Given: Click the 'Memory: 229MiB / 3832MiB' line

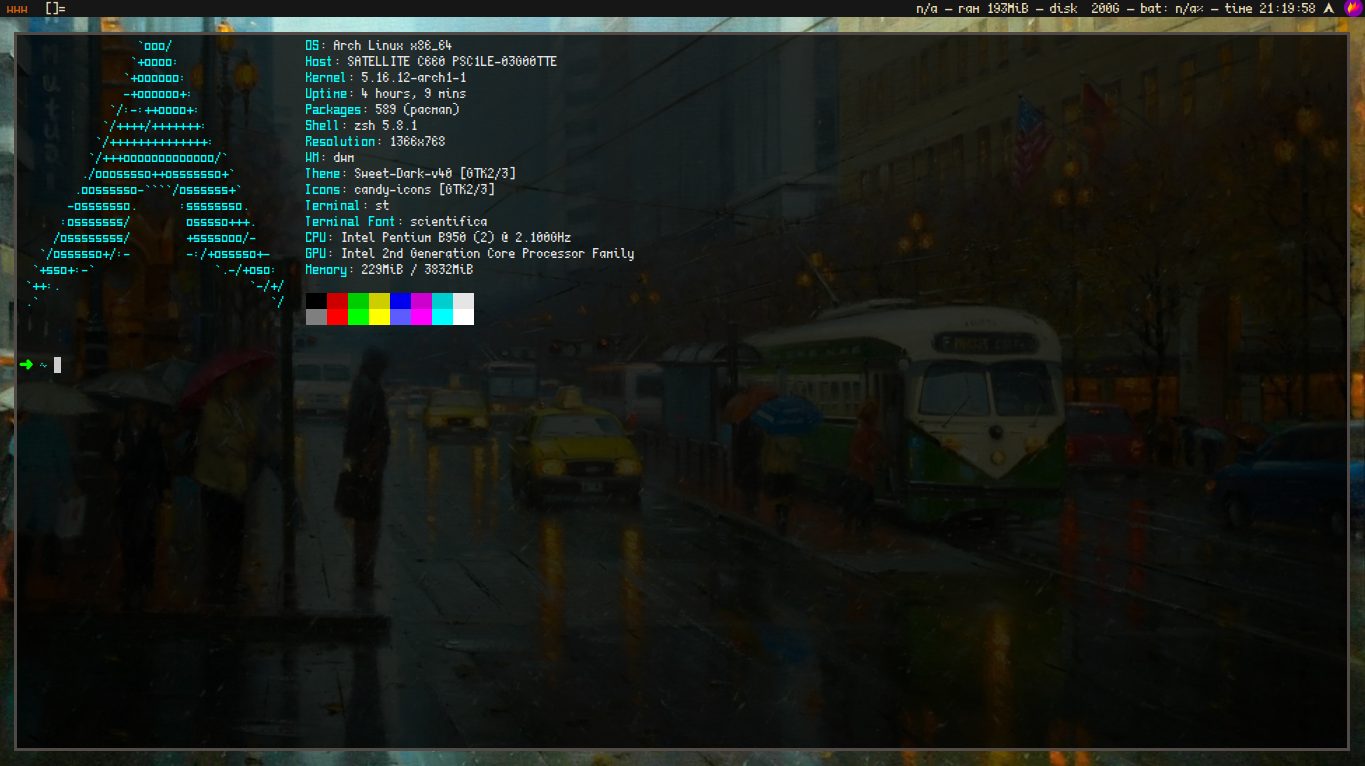Looking at the screenshot, I should [389, 270].
